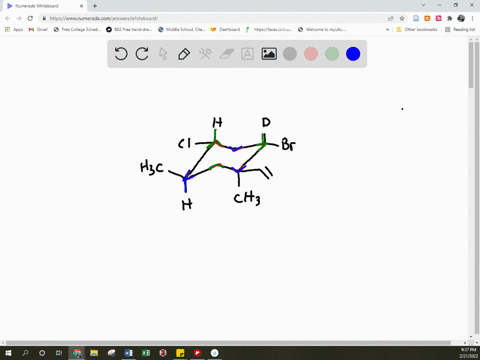This screenshot has width=480, height=360.
Task: Open the Windows Start menu
Action: coord(8,353)
